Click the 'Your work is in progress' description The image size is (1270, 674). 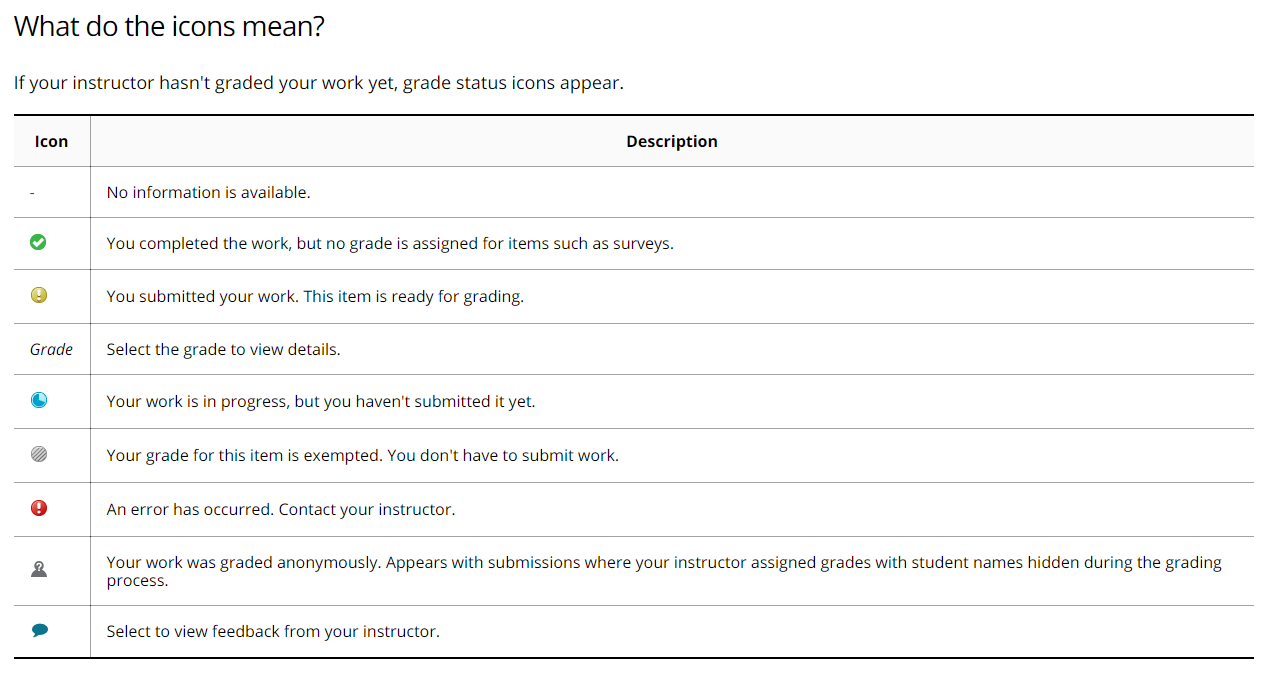(320, 401)
